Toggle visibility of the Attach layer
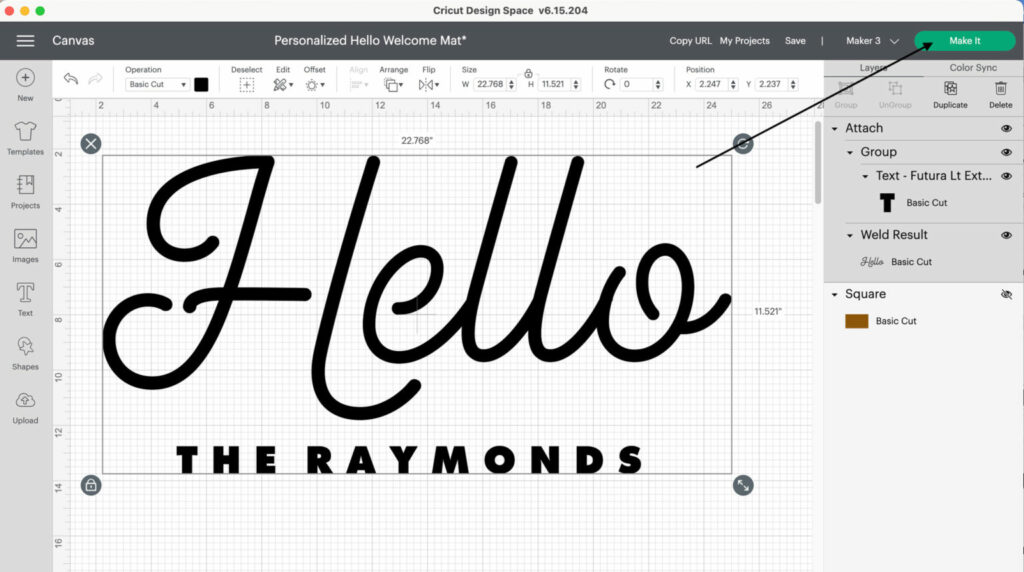 pos(1006,129)
